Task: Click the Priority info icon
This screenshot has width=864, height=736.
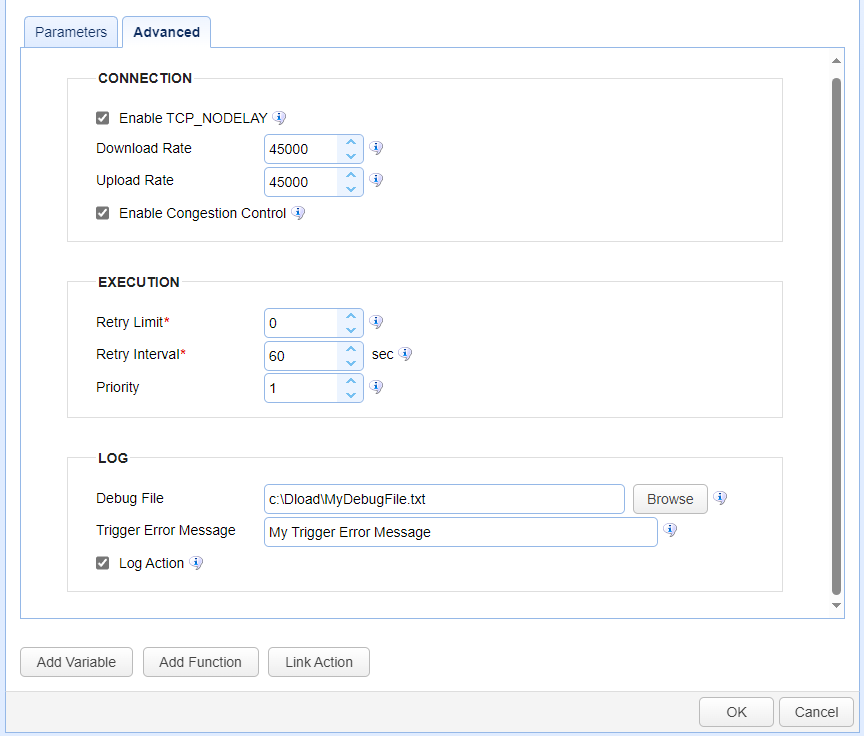Action: (x=376, y=387)
